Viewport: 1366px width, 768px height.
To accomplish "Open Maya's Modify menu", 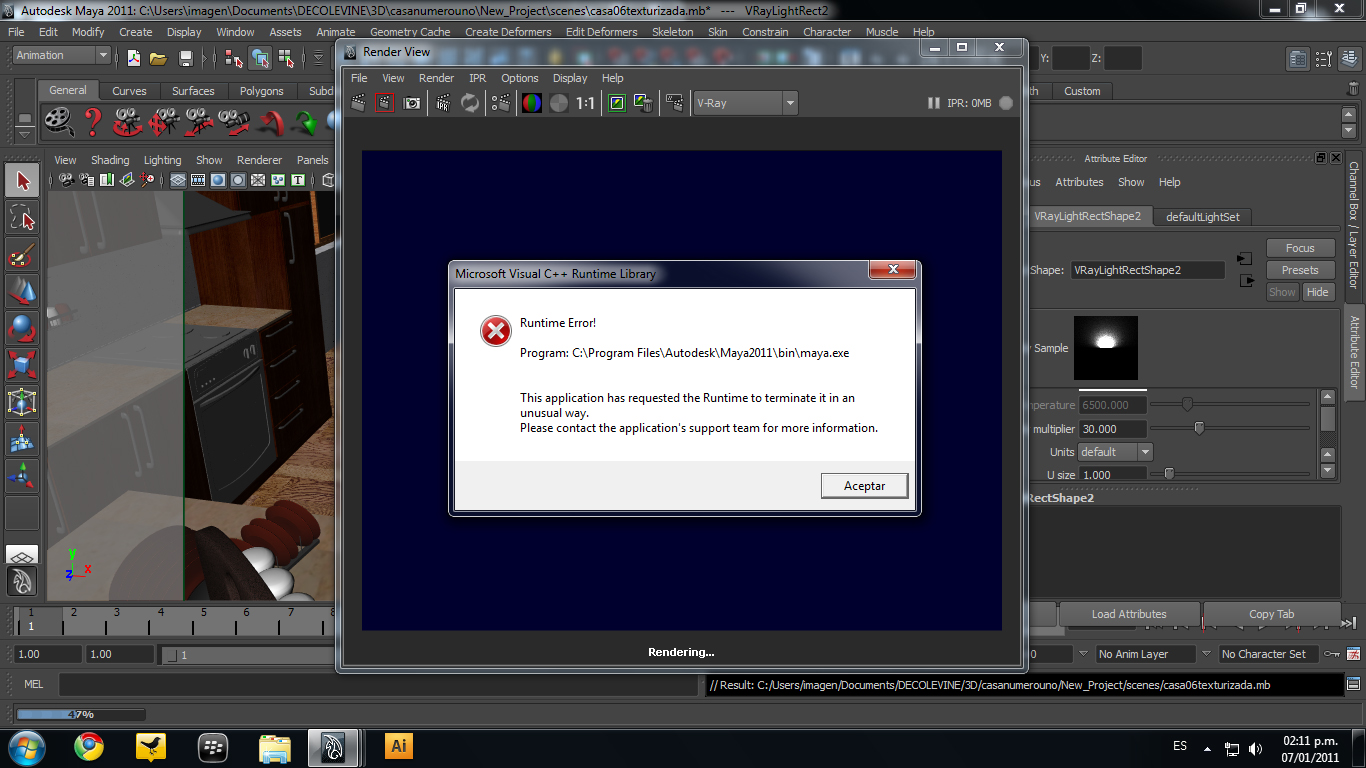I will coord(88,32).
